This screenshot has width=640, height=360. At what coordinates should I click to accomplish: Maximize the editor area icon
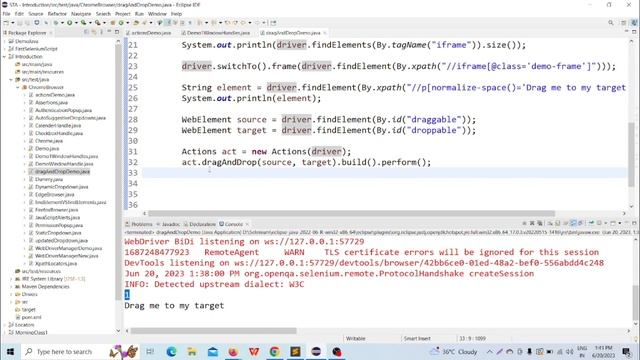[x=634, y=32]
